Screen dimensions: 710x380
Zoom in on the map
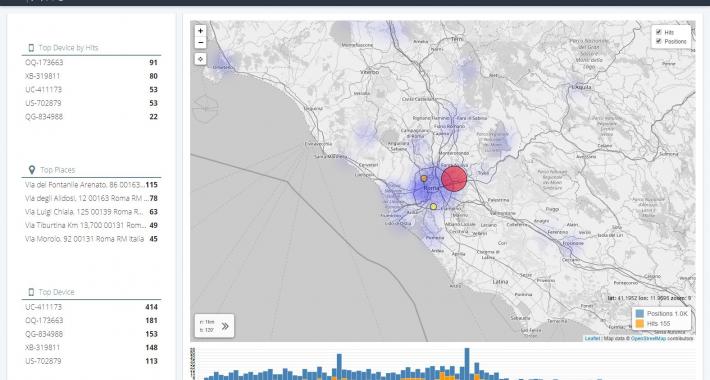coord(201,31)
